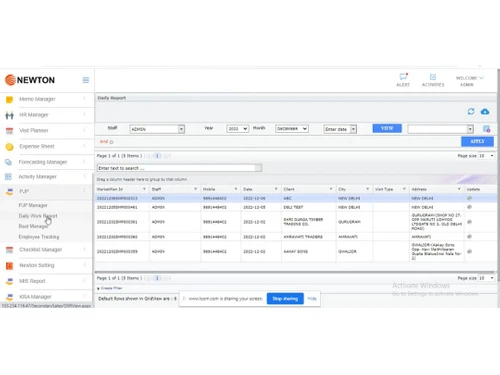
Task: Click the PJP sidebar icon
Action: tap(9, 192)
